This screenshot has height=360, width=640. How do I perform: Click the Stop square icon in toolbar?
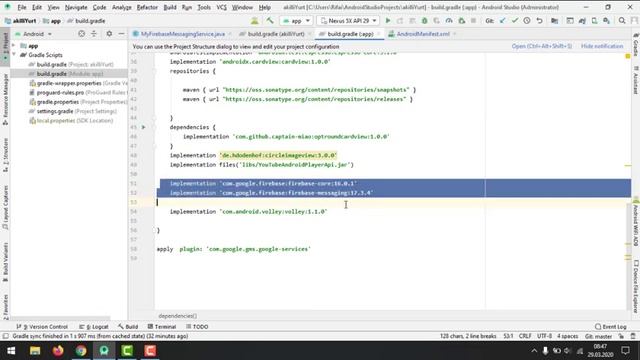(x=473, y=21)
